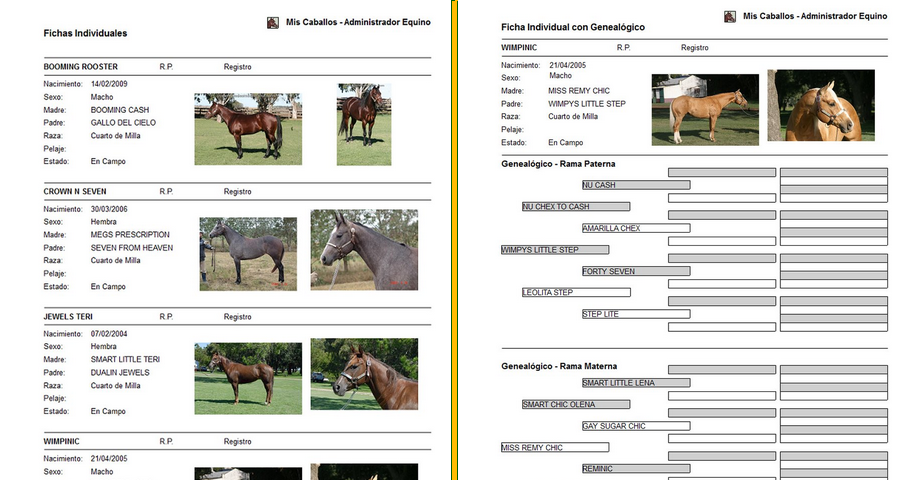The height and width of the screenshot is (480, 900).
Task: Select the MISS REMY CHIC pedigree box
Action: (x=555, y=447)
